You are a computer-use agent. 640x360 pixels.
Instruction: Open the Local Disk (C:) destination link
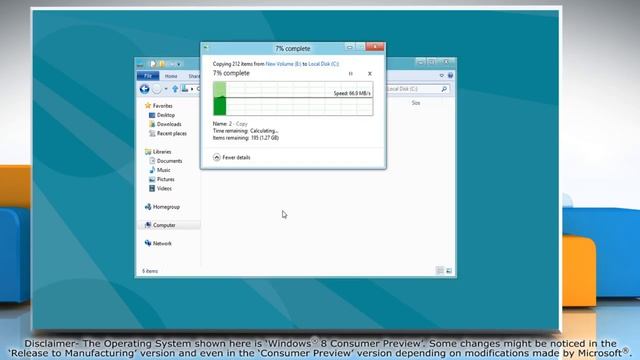(x=324, y=64)
